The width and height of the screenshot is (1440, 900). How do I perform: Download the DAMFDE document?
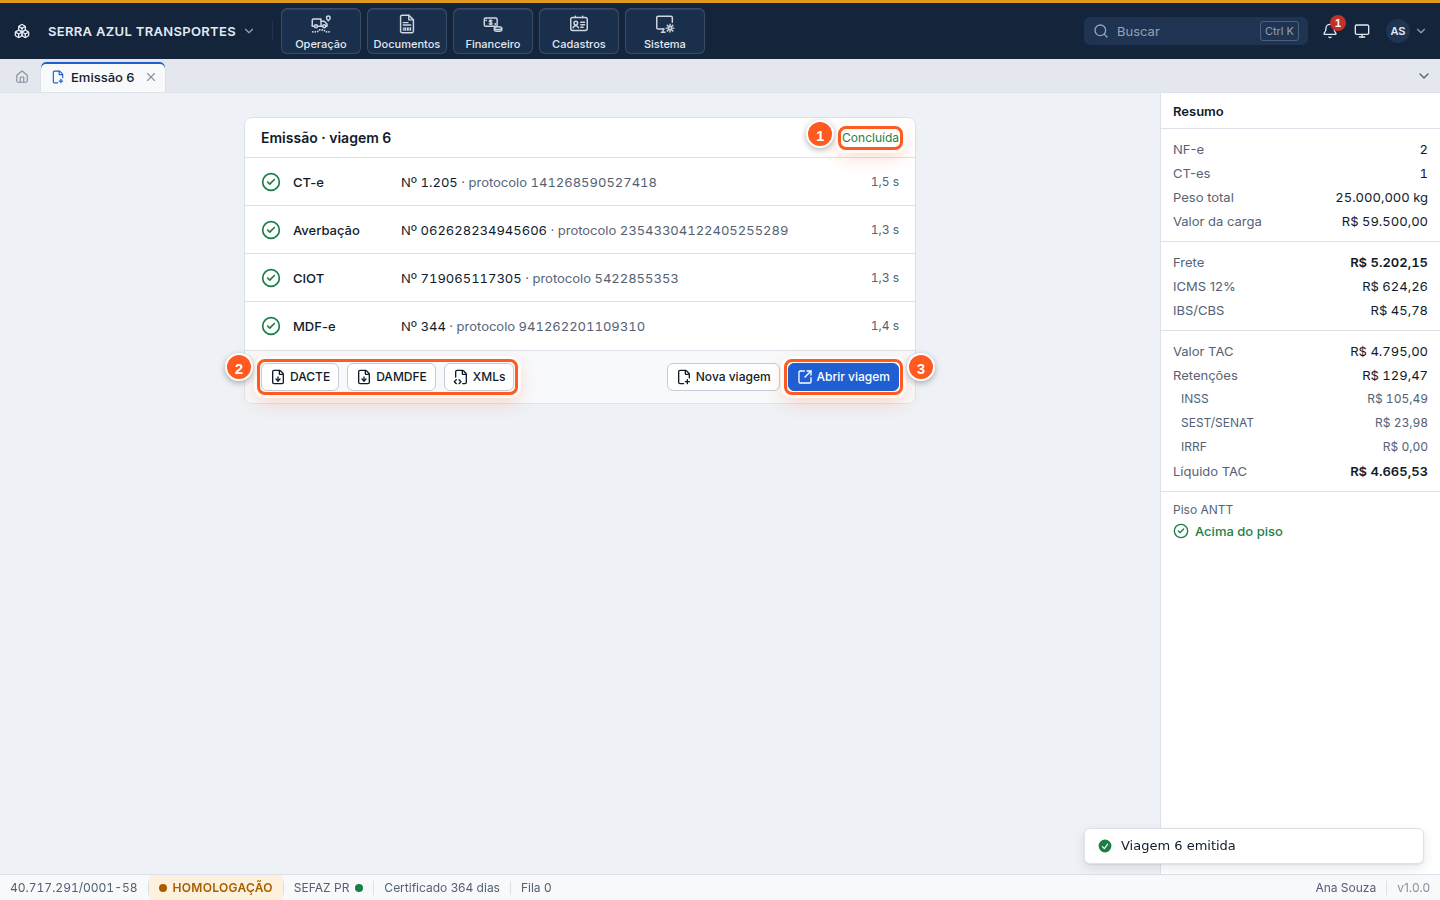tap(391, 377)
